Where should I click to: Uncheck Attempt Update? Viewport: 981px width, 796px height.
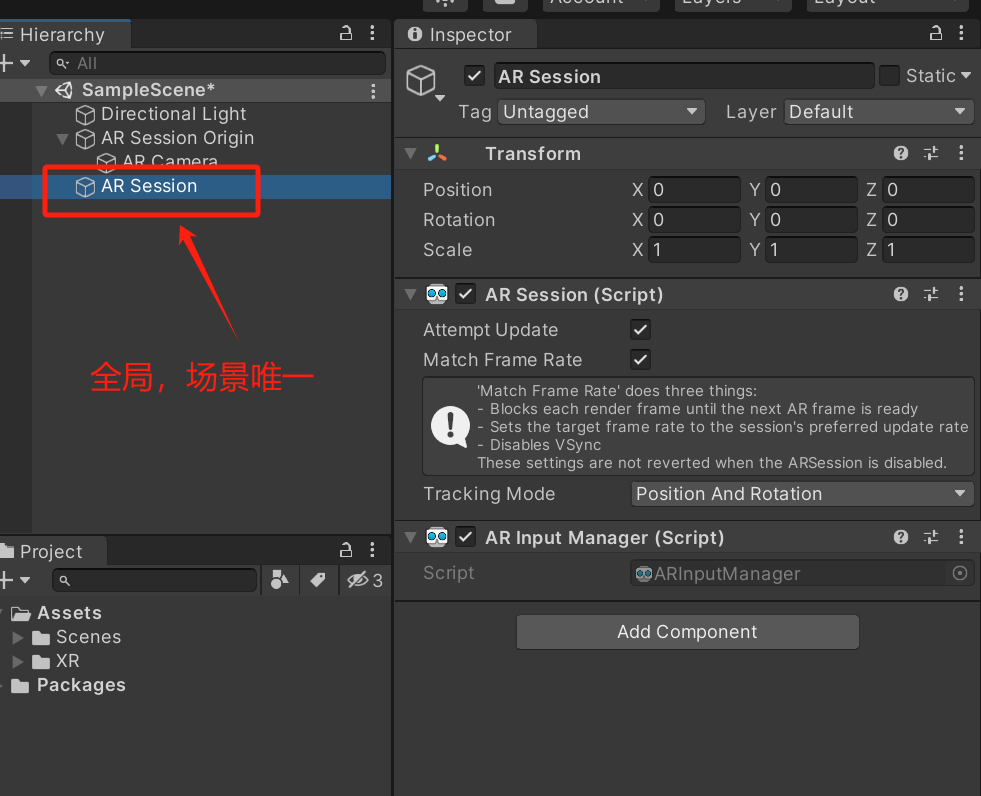[x=641, y=330]
